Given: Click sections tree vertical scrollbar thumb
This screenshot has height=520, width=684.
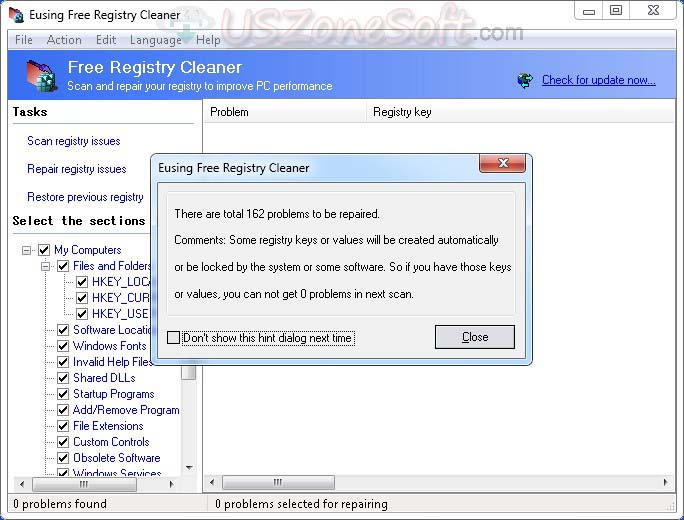Looking at the screenshot, I should 189,373.
